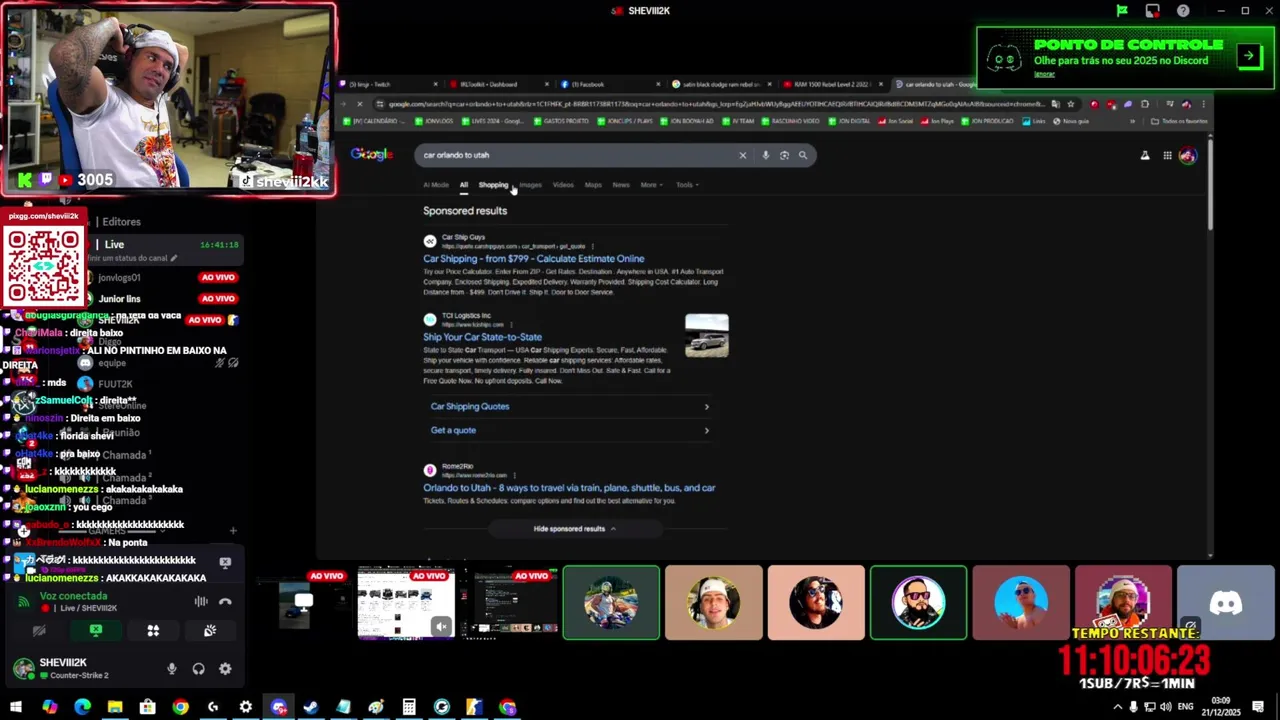
Task: Disconnect from voice call
Action: 225,601
